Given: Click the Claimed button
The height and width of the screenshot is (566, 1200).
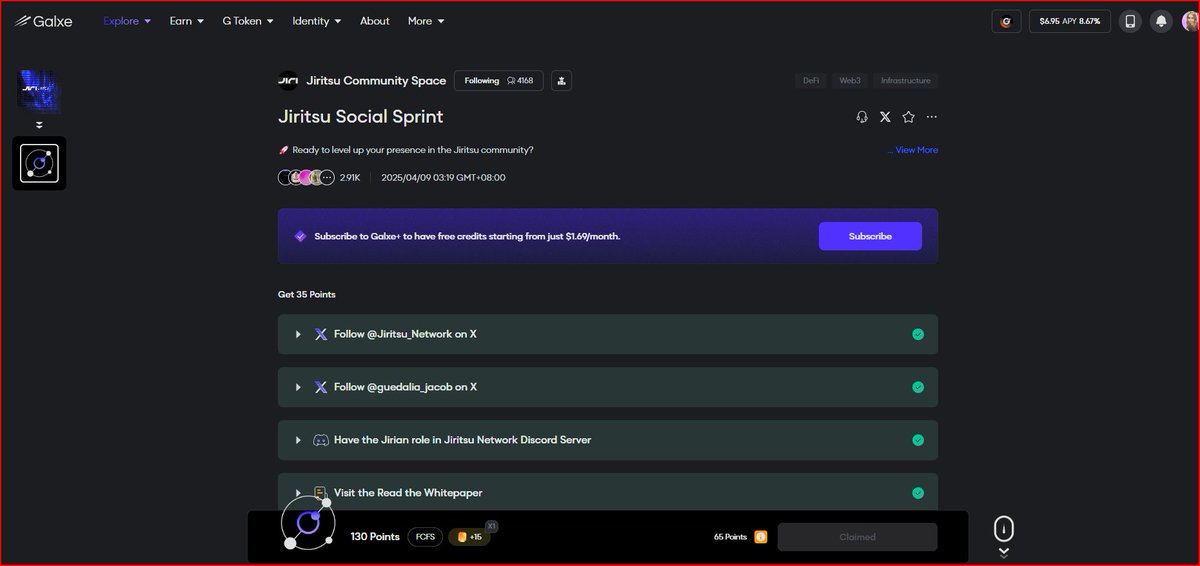Looking at the screenshot, I should point(857,537).
